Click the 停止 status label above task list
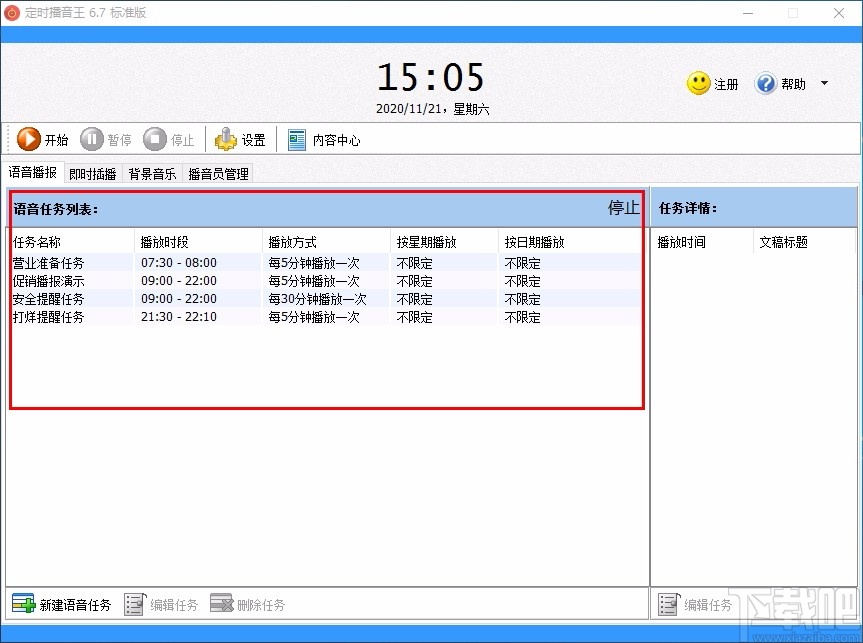863x643 pixels. tap(623, 208)
